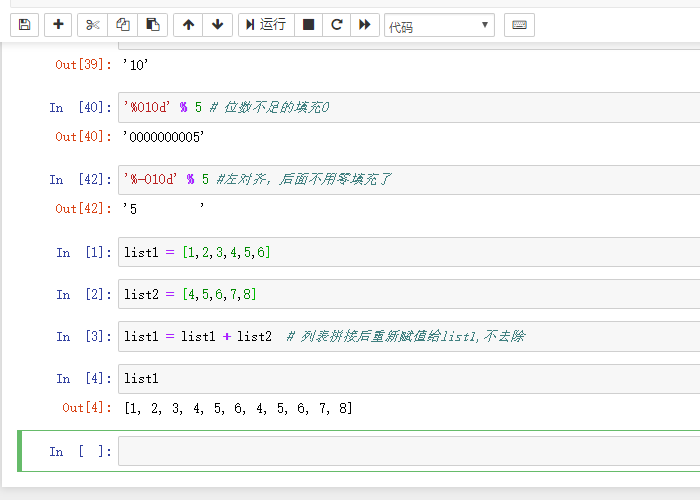Click the Out[4] list output text

tap(238, 408)
